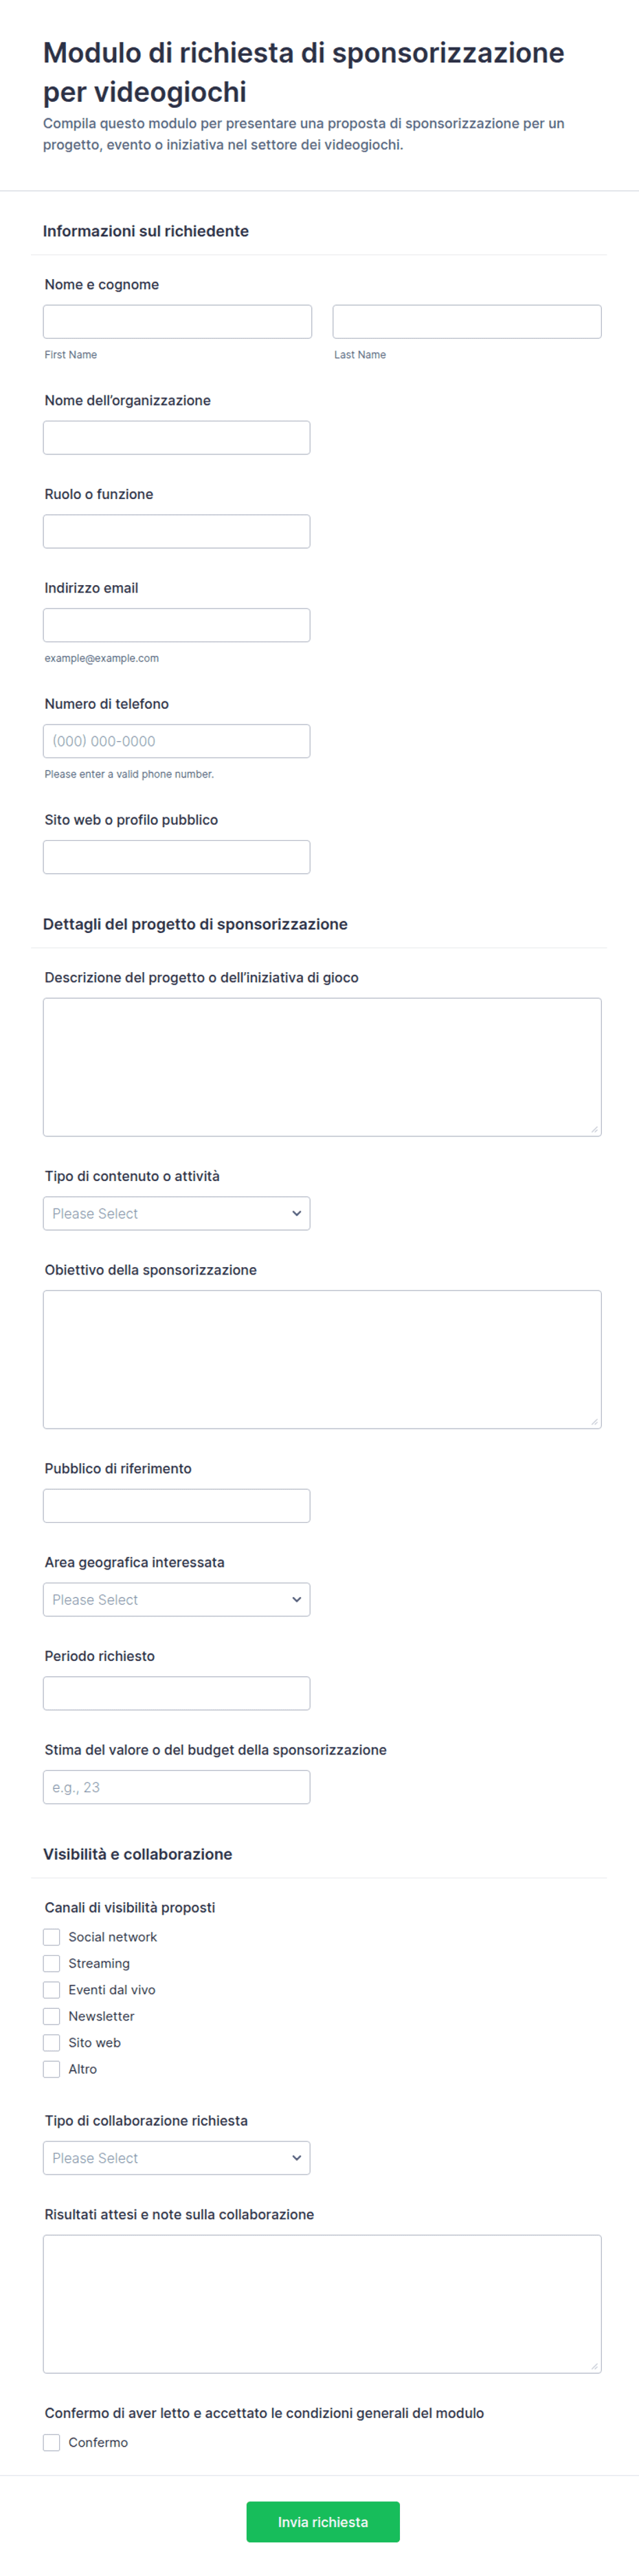Check the Social network checkbox
Viewport: 639px width, 2576px height.
tap(52, 1937)
